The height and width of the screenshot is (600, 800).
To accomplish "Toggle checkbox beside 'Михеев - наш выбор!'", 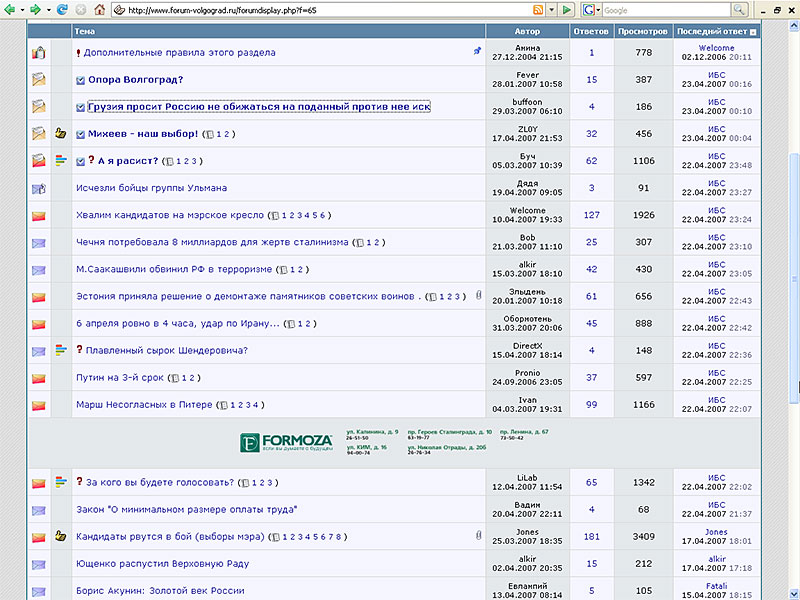I will (x=81, y=133).
